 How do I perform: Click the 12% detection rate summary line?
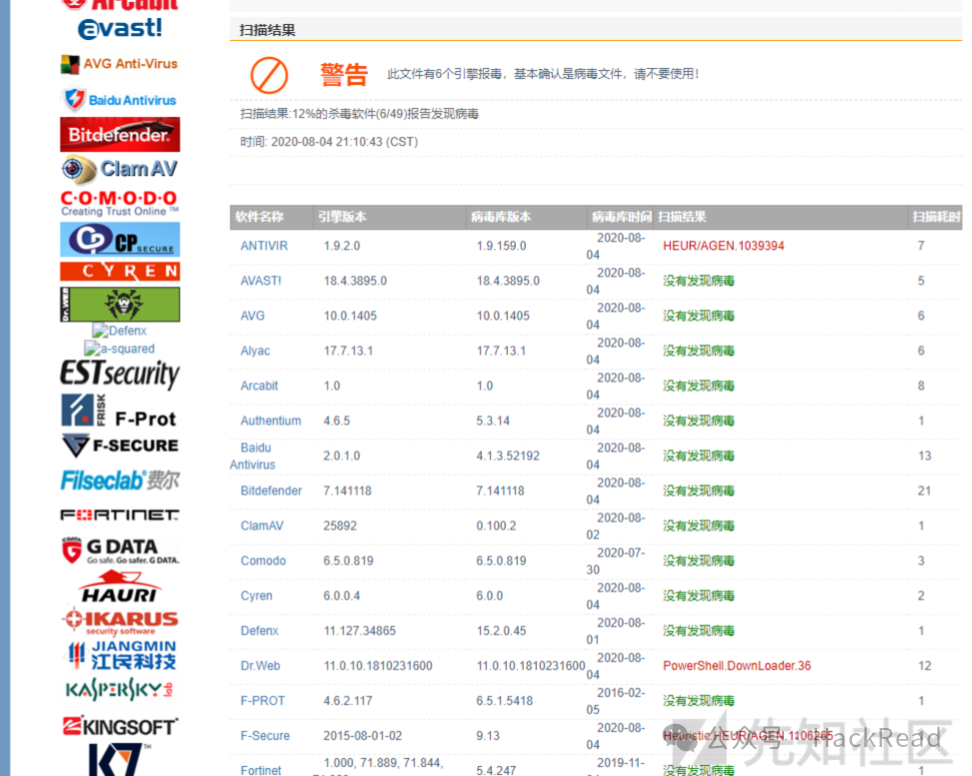pyautogui.click(x=360, y=114)
